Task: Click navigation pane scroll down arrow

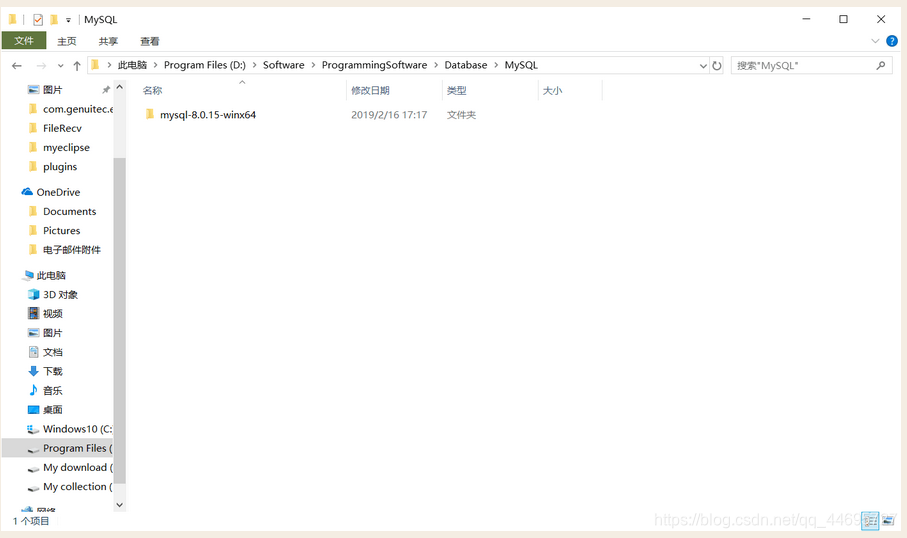Action: point(120,504)
